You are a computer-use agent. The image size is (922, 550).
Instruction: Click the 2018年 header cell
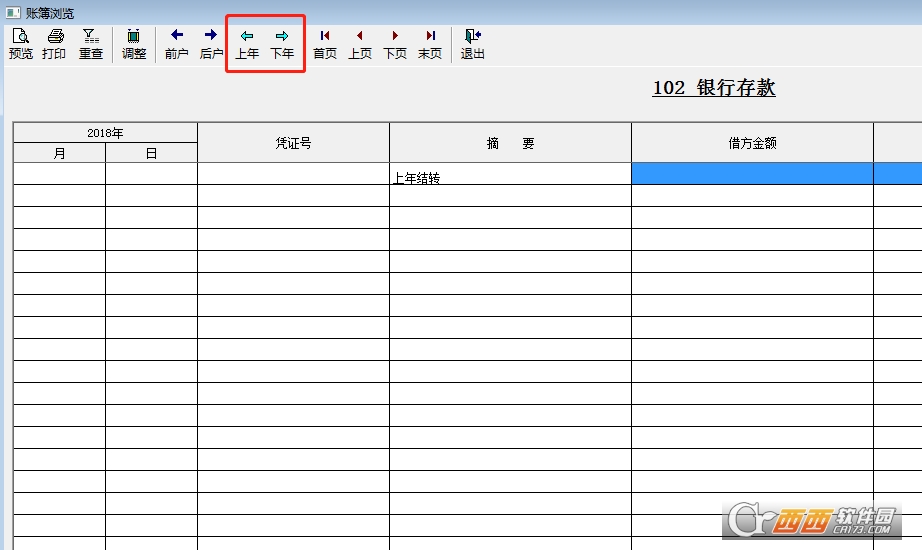(x=105, y=132)
